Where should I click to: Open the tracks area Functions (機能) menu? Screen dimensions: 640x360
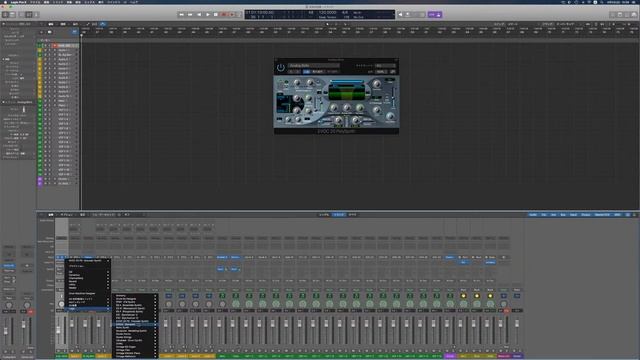[63, 24]
